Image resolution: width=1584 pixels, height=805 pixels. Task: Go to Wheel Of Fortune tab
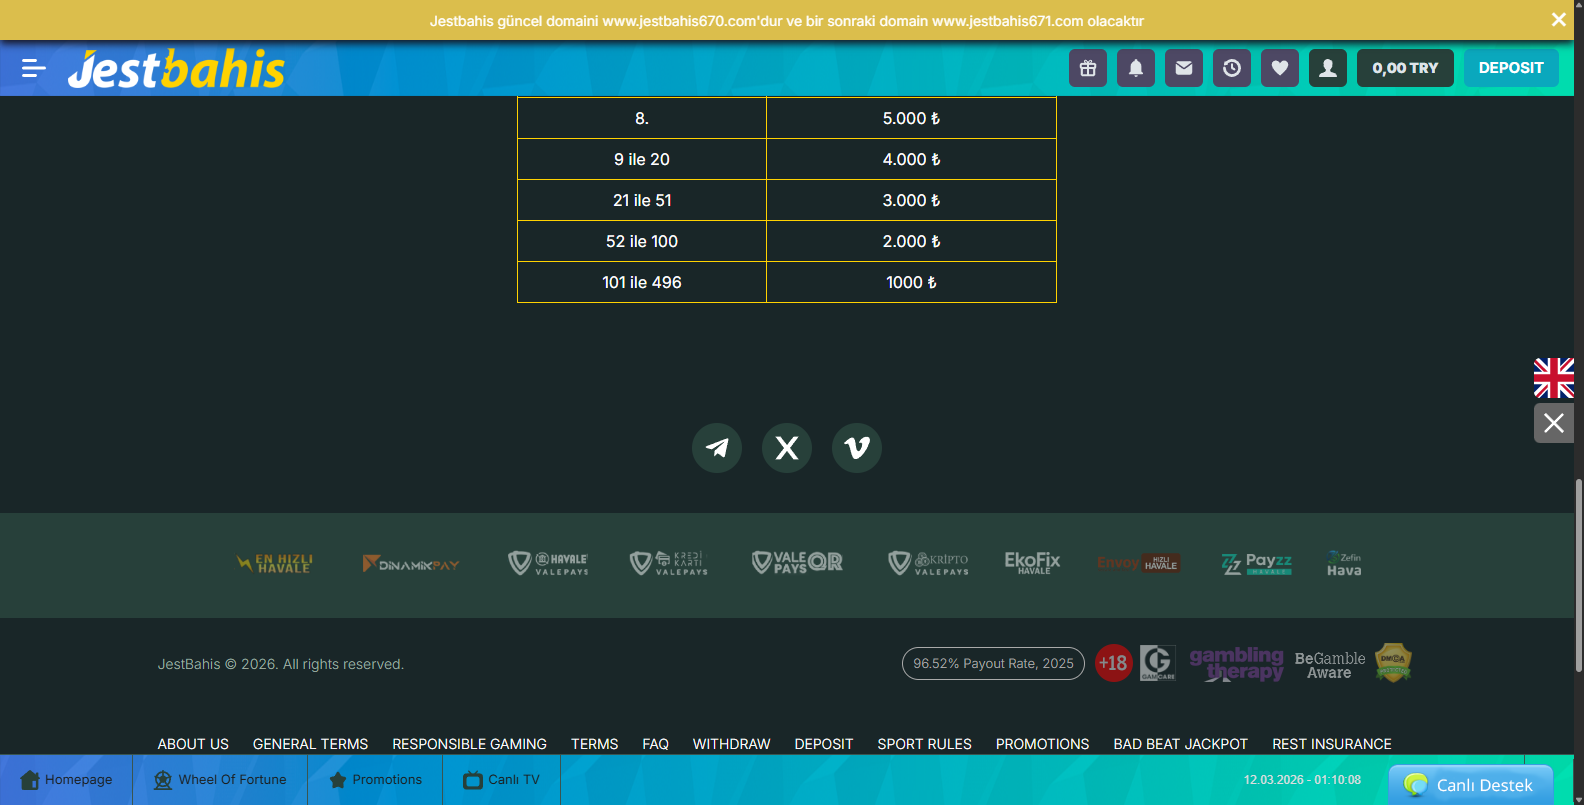coord(220,780)
